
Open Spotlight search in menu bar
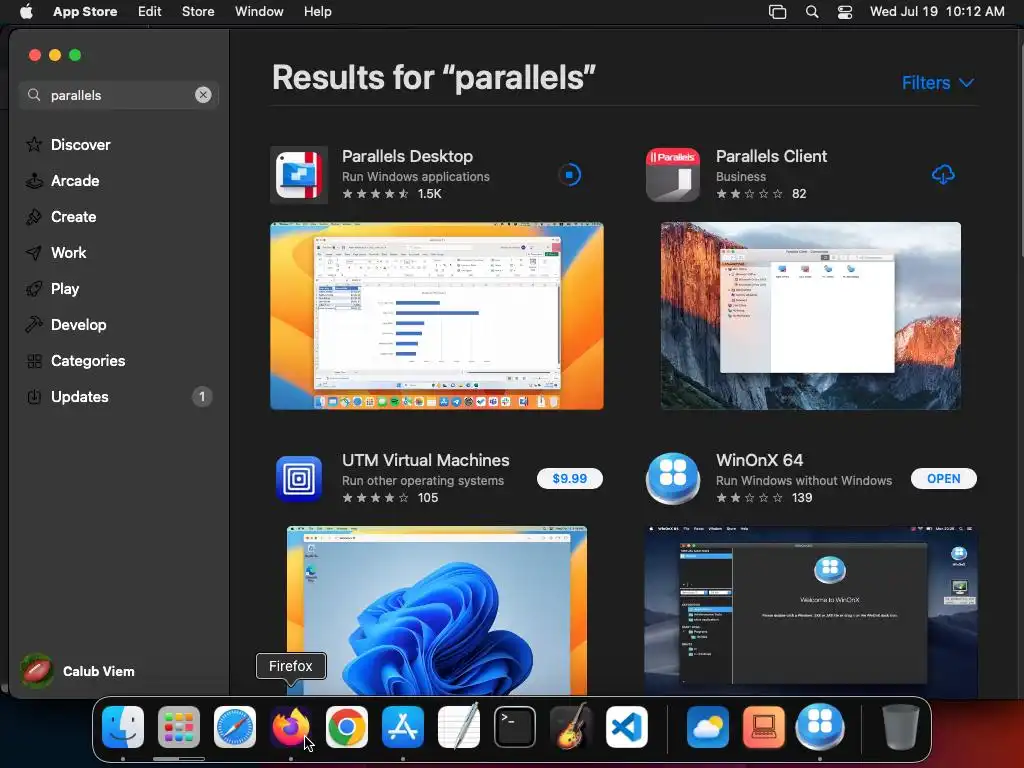(812, 12)
